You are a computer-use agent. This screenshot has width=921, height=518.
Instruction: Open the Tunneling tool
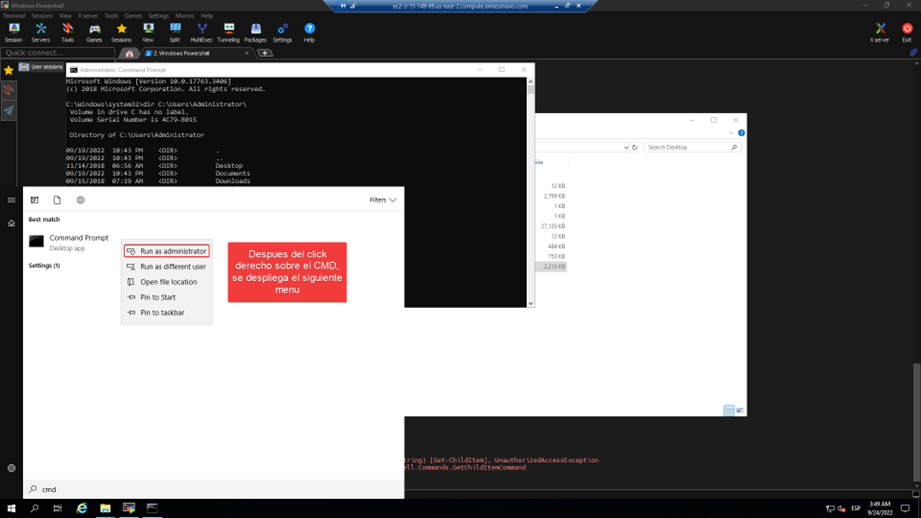pos(228,33)
